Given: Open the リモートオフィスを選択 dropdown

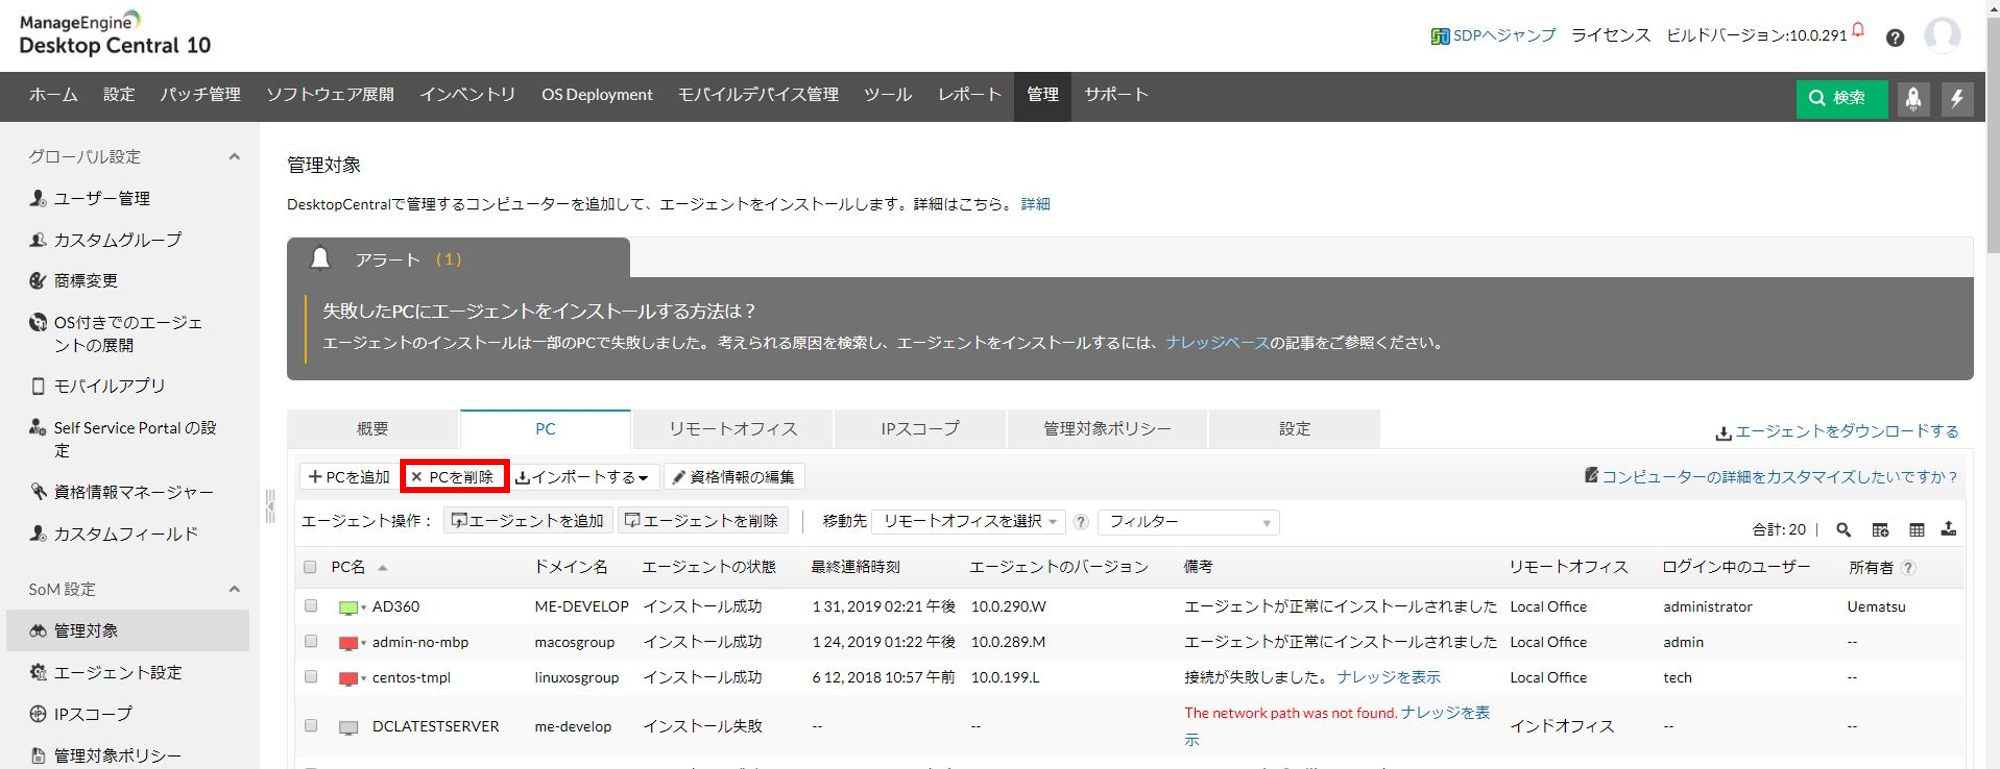Looking at the screenshot, I should [968, 521].
